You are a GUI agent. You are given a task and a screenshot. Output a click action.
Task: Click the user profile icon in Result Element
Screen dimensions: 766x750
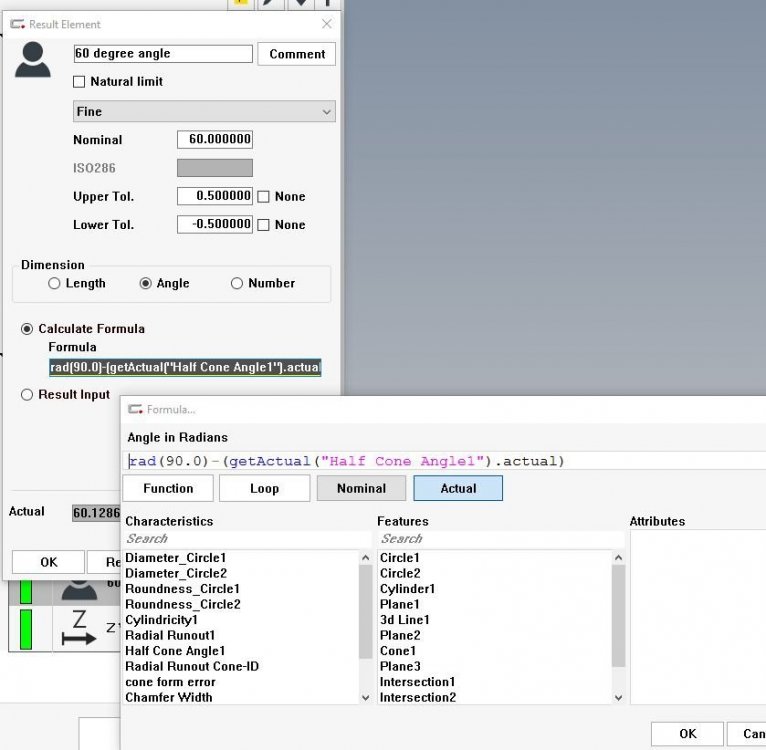click(x=33, y=59)
